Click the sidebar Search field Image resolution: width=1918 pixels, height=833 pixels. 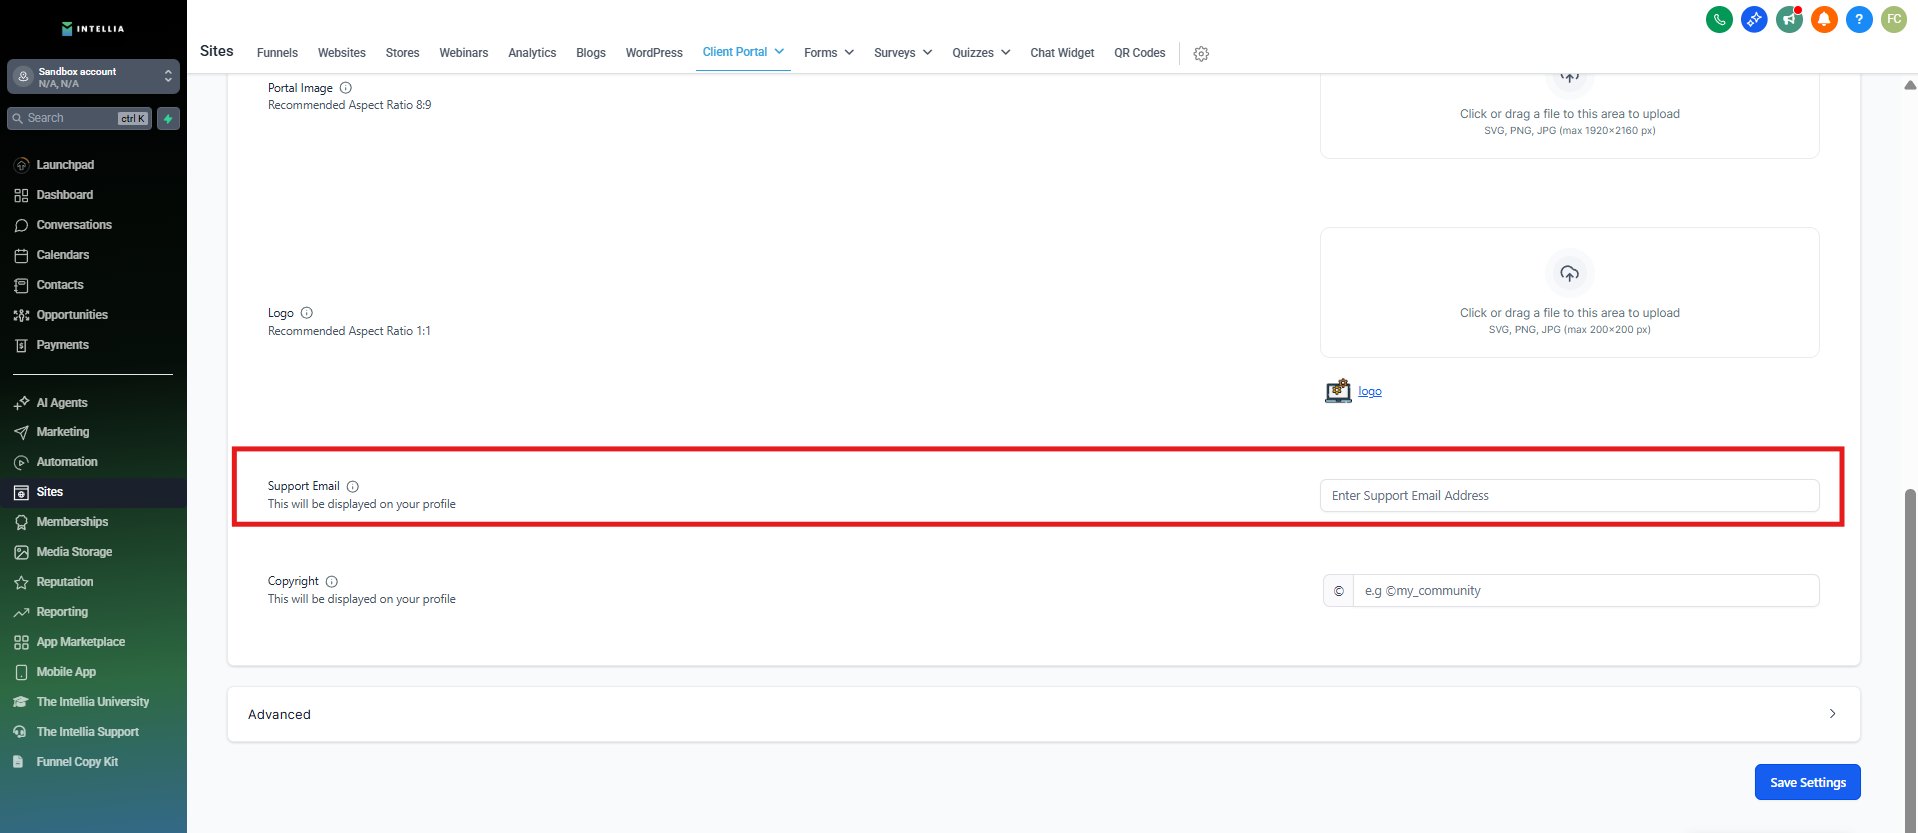80,119
